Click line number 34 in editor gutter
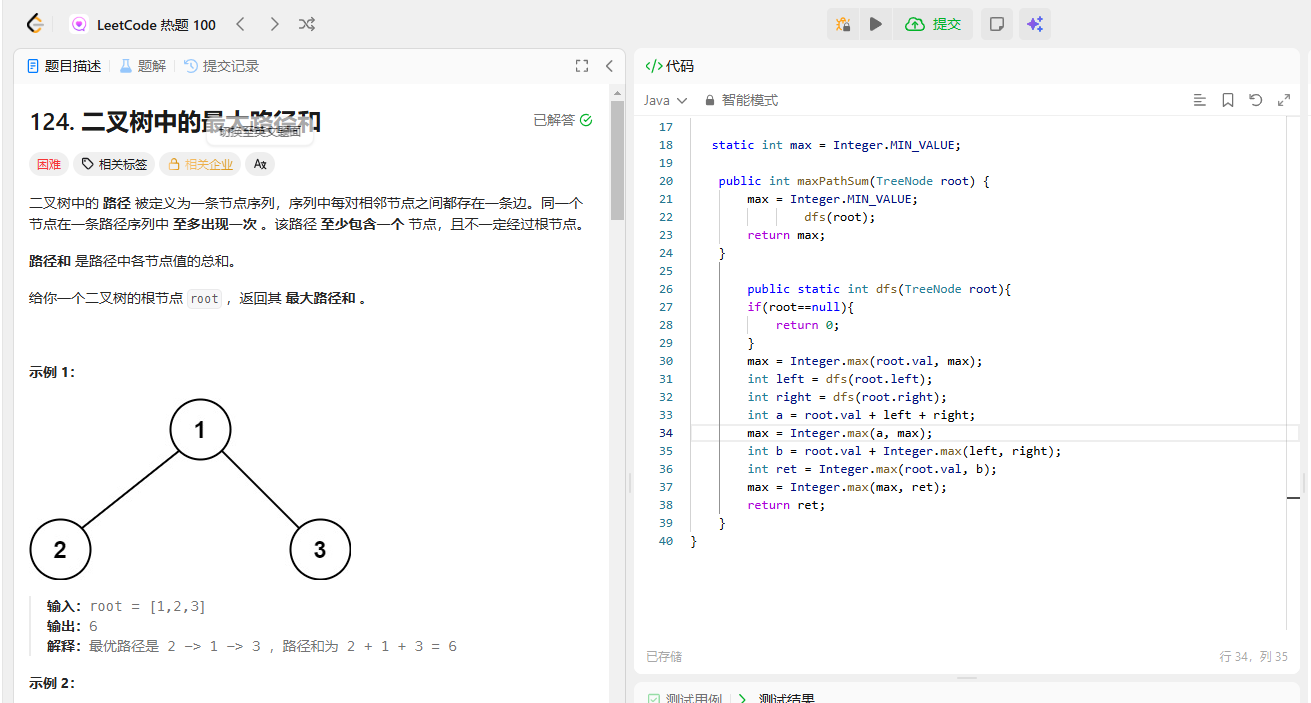The height and width of the screenshot is (703, 1311). click(666, 433)
